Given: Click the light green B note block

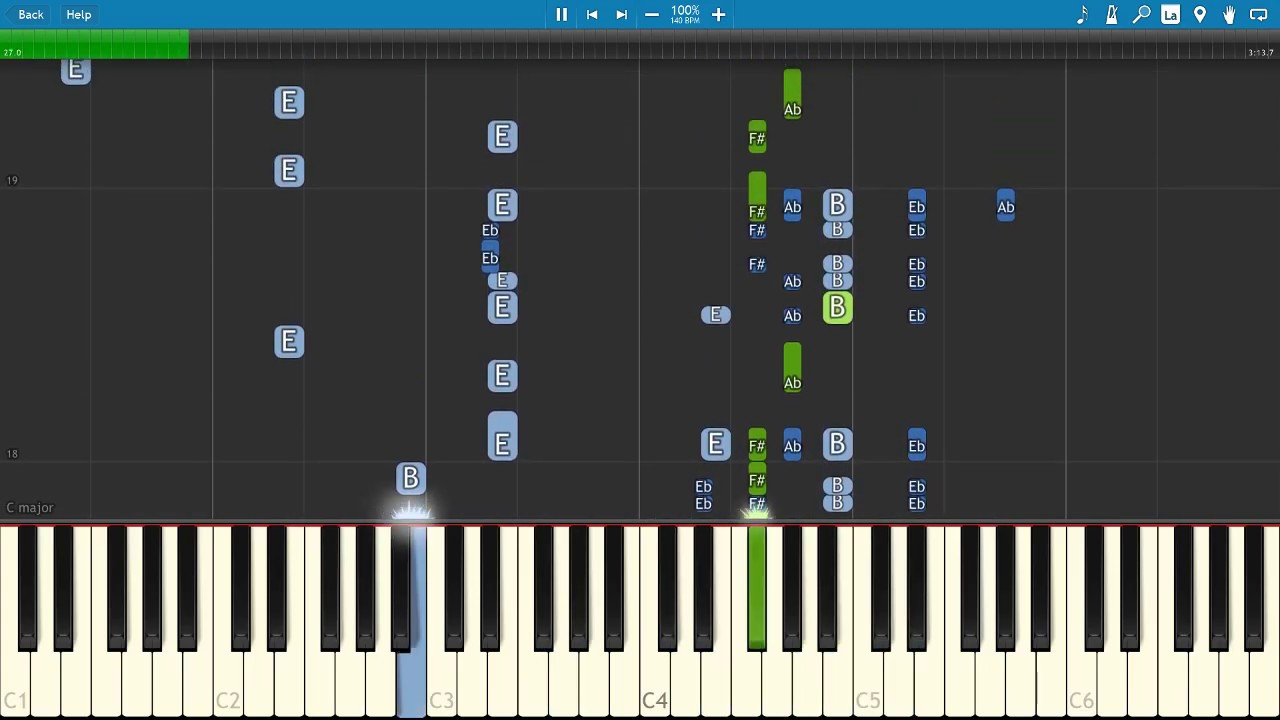Looking at the screenshot, I should (837, 308).
